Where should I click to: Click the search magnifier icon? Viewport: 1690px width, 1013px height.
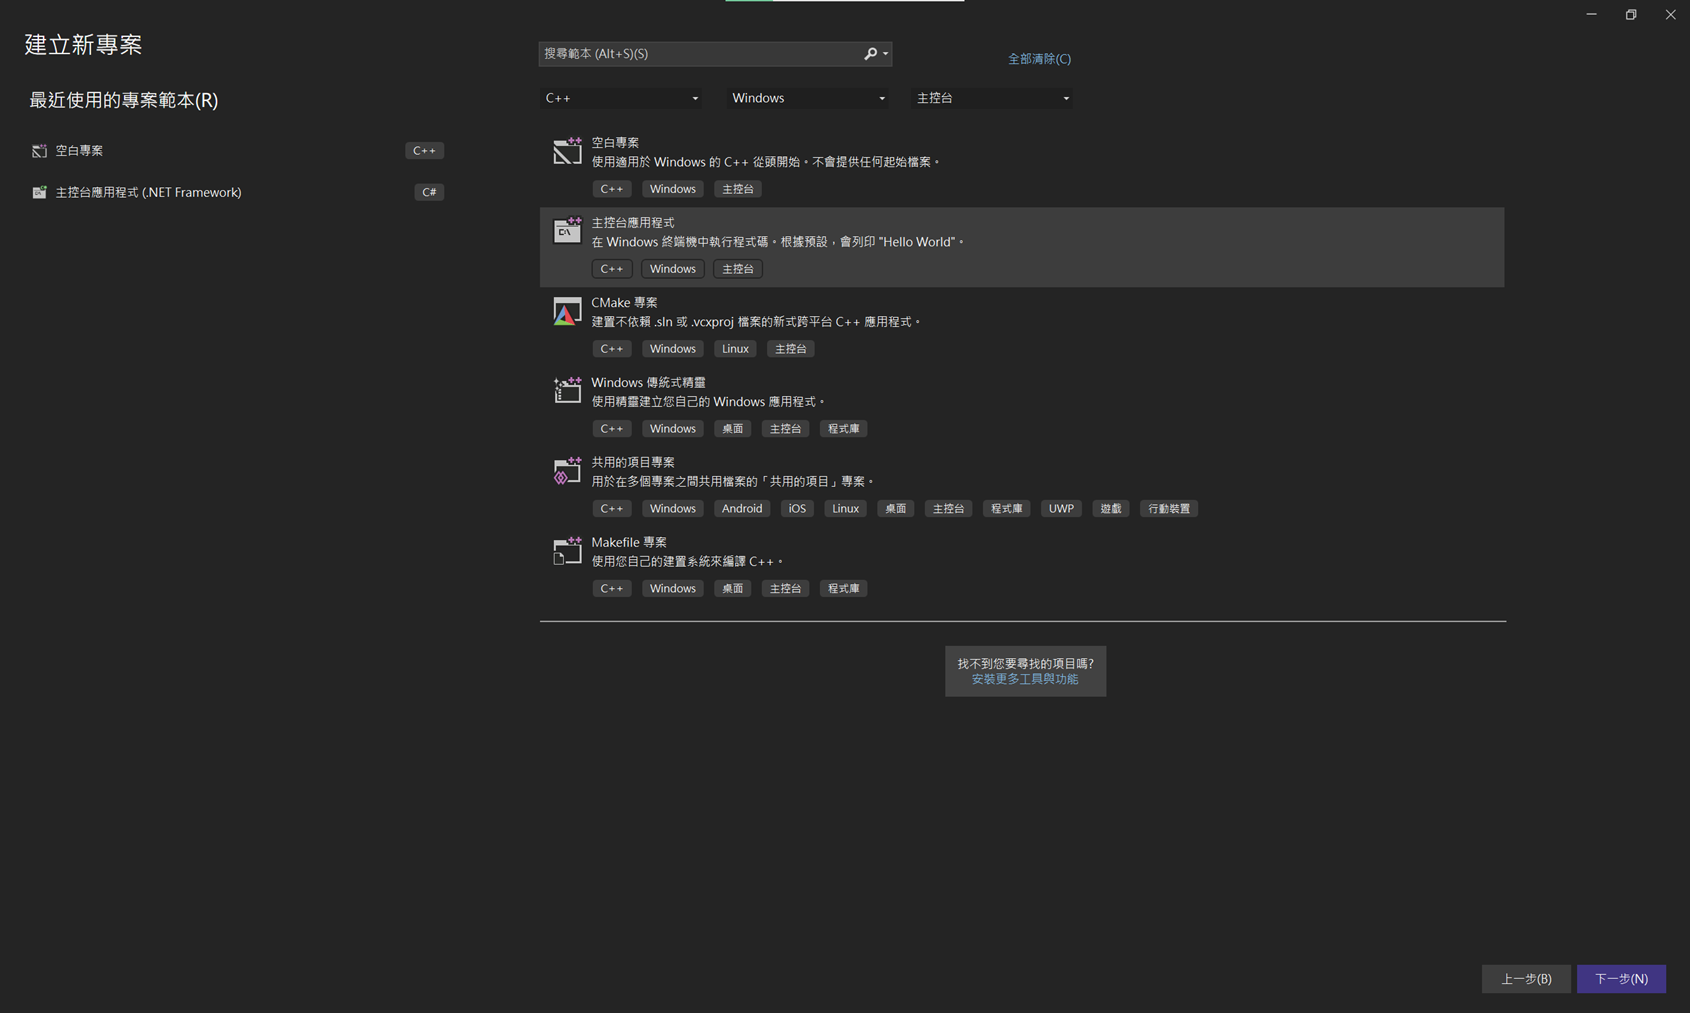pos(870,54)
